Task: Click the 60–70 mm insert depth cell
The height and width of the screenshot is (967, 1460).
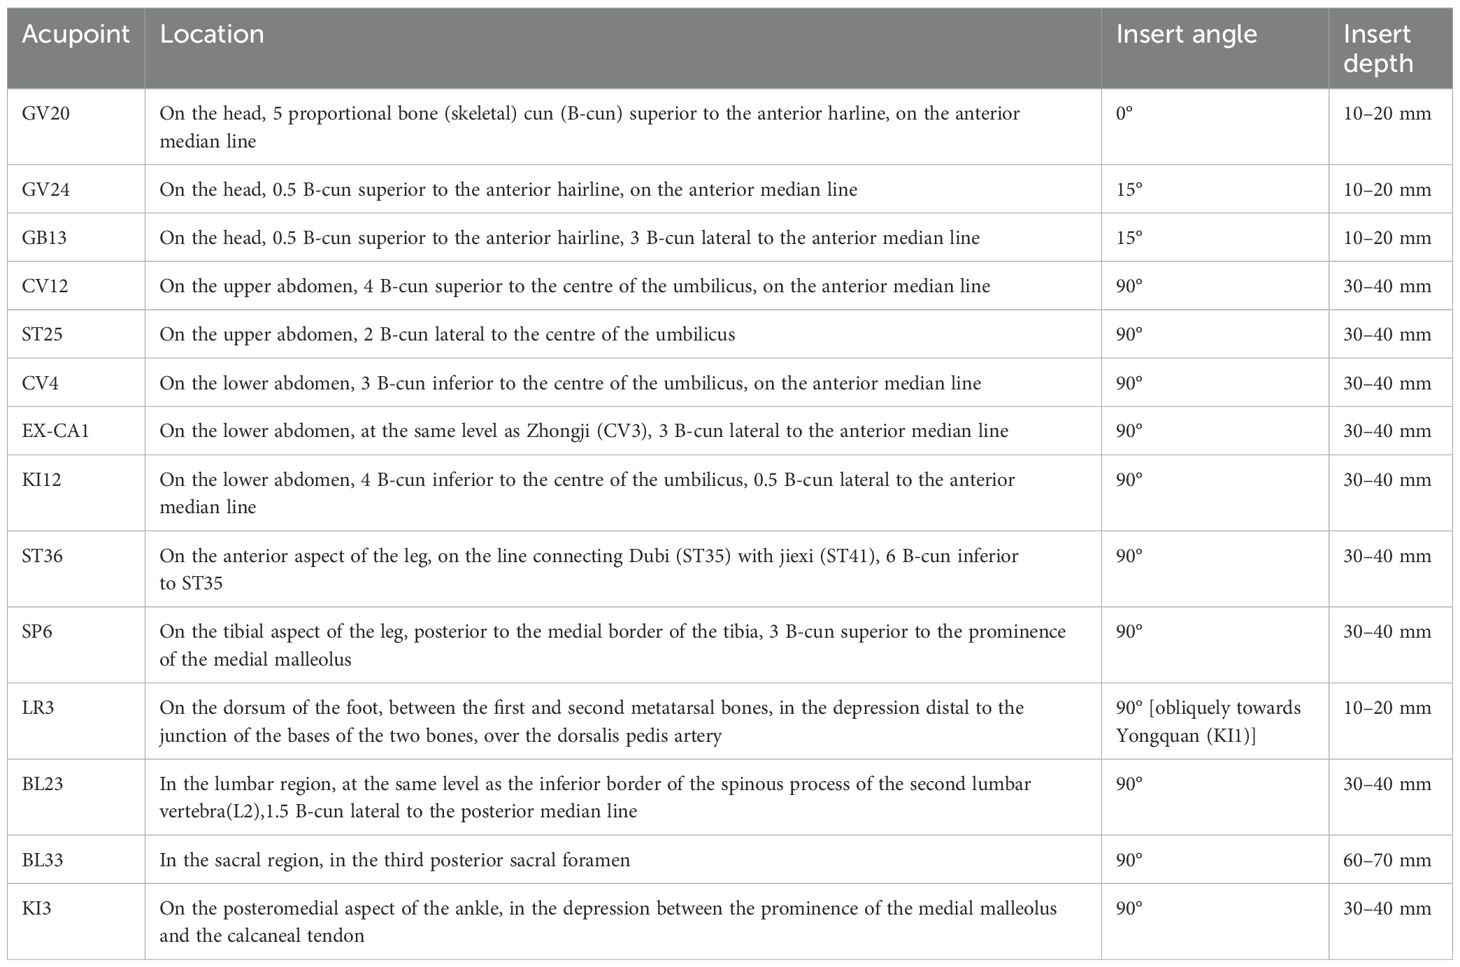Action: [1387, 860]
